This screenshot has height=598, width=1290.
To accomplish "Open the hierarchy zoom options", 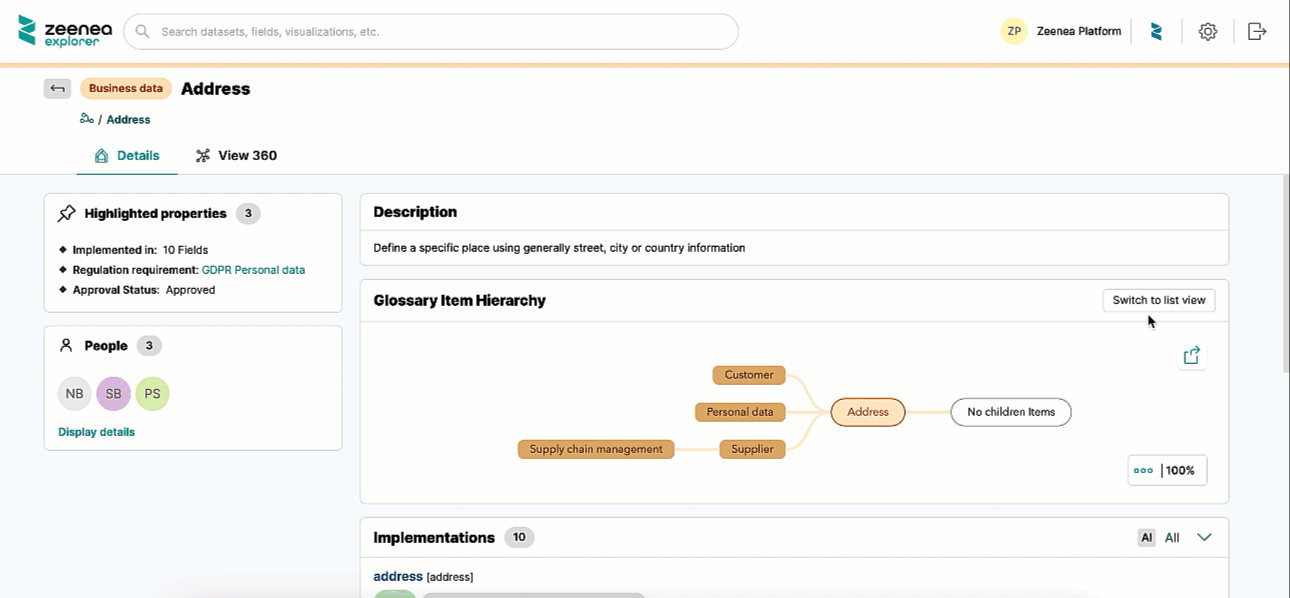I will [x=1144, y=470].
